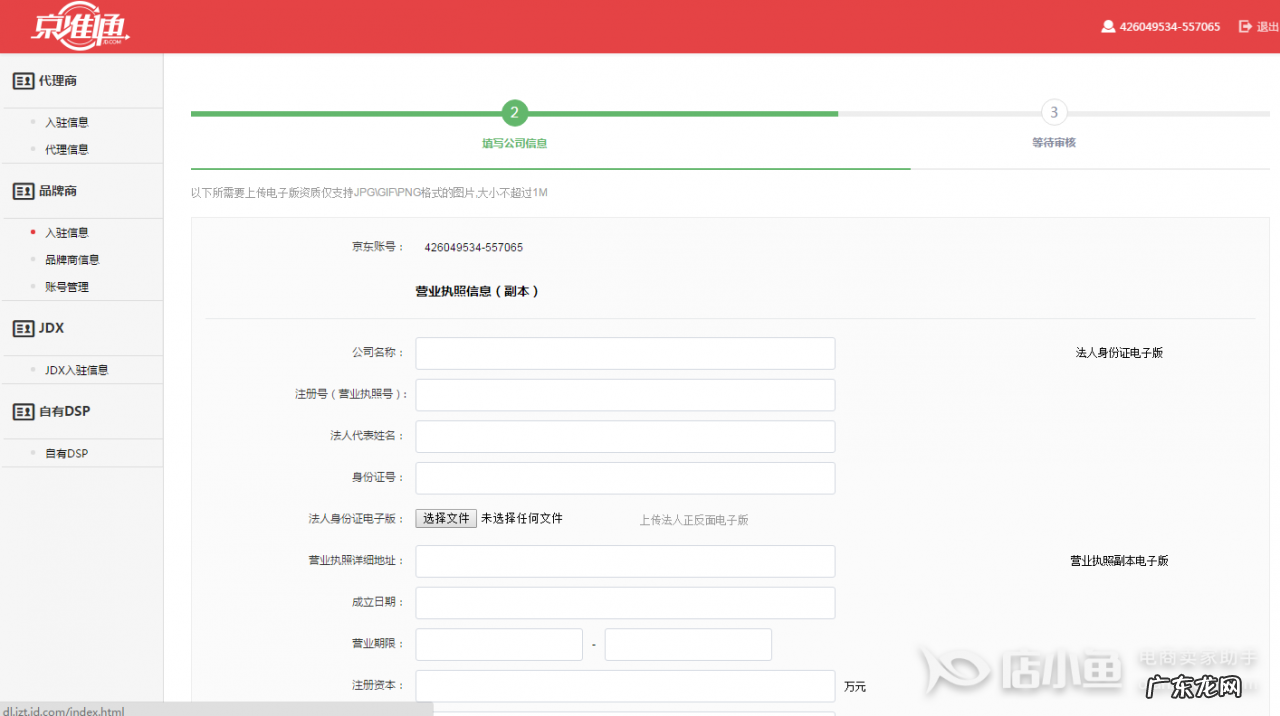
Task: Click inside the 公司名称 input field
Action: click(624, 353)
